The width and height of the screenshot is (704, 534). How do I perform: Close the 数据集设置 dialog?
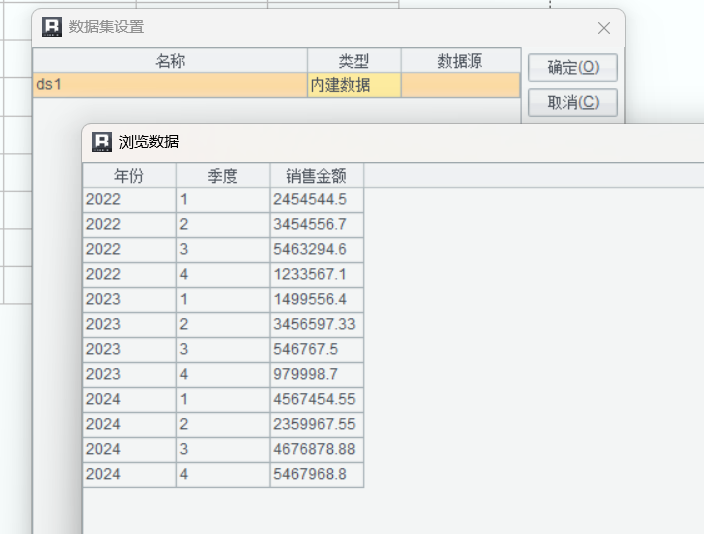[x=603, y=28]
